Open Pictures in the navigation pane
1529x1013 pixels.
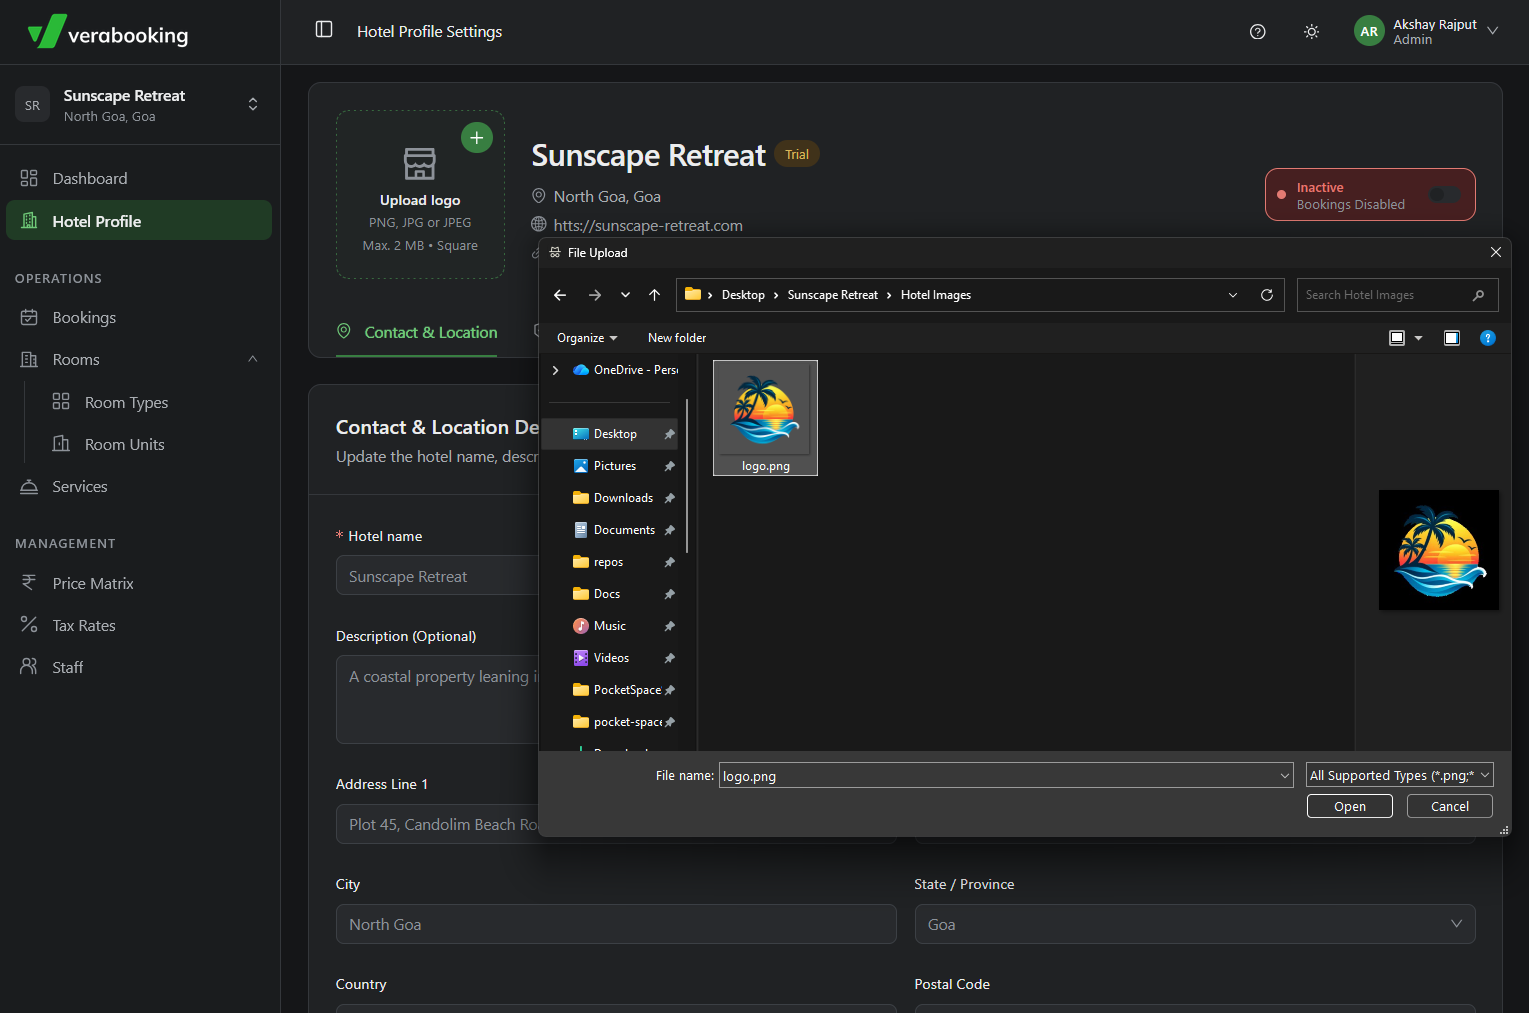coord(610,466)
